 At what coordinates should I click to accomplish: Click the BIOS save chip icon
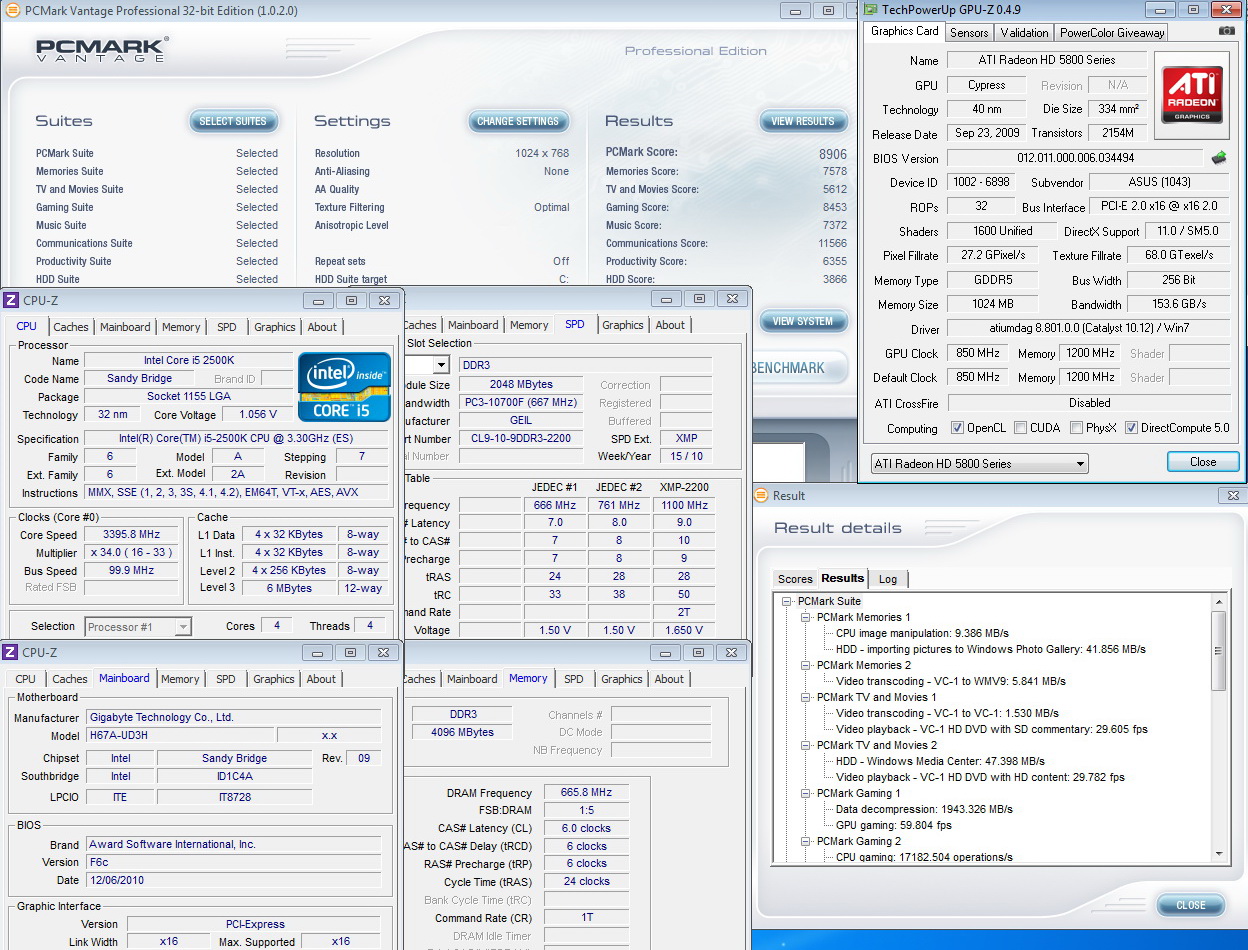pos(1219,158)
